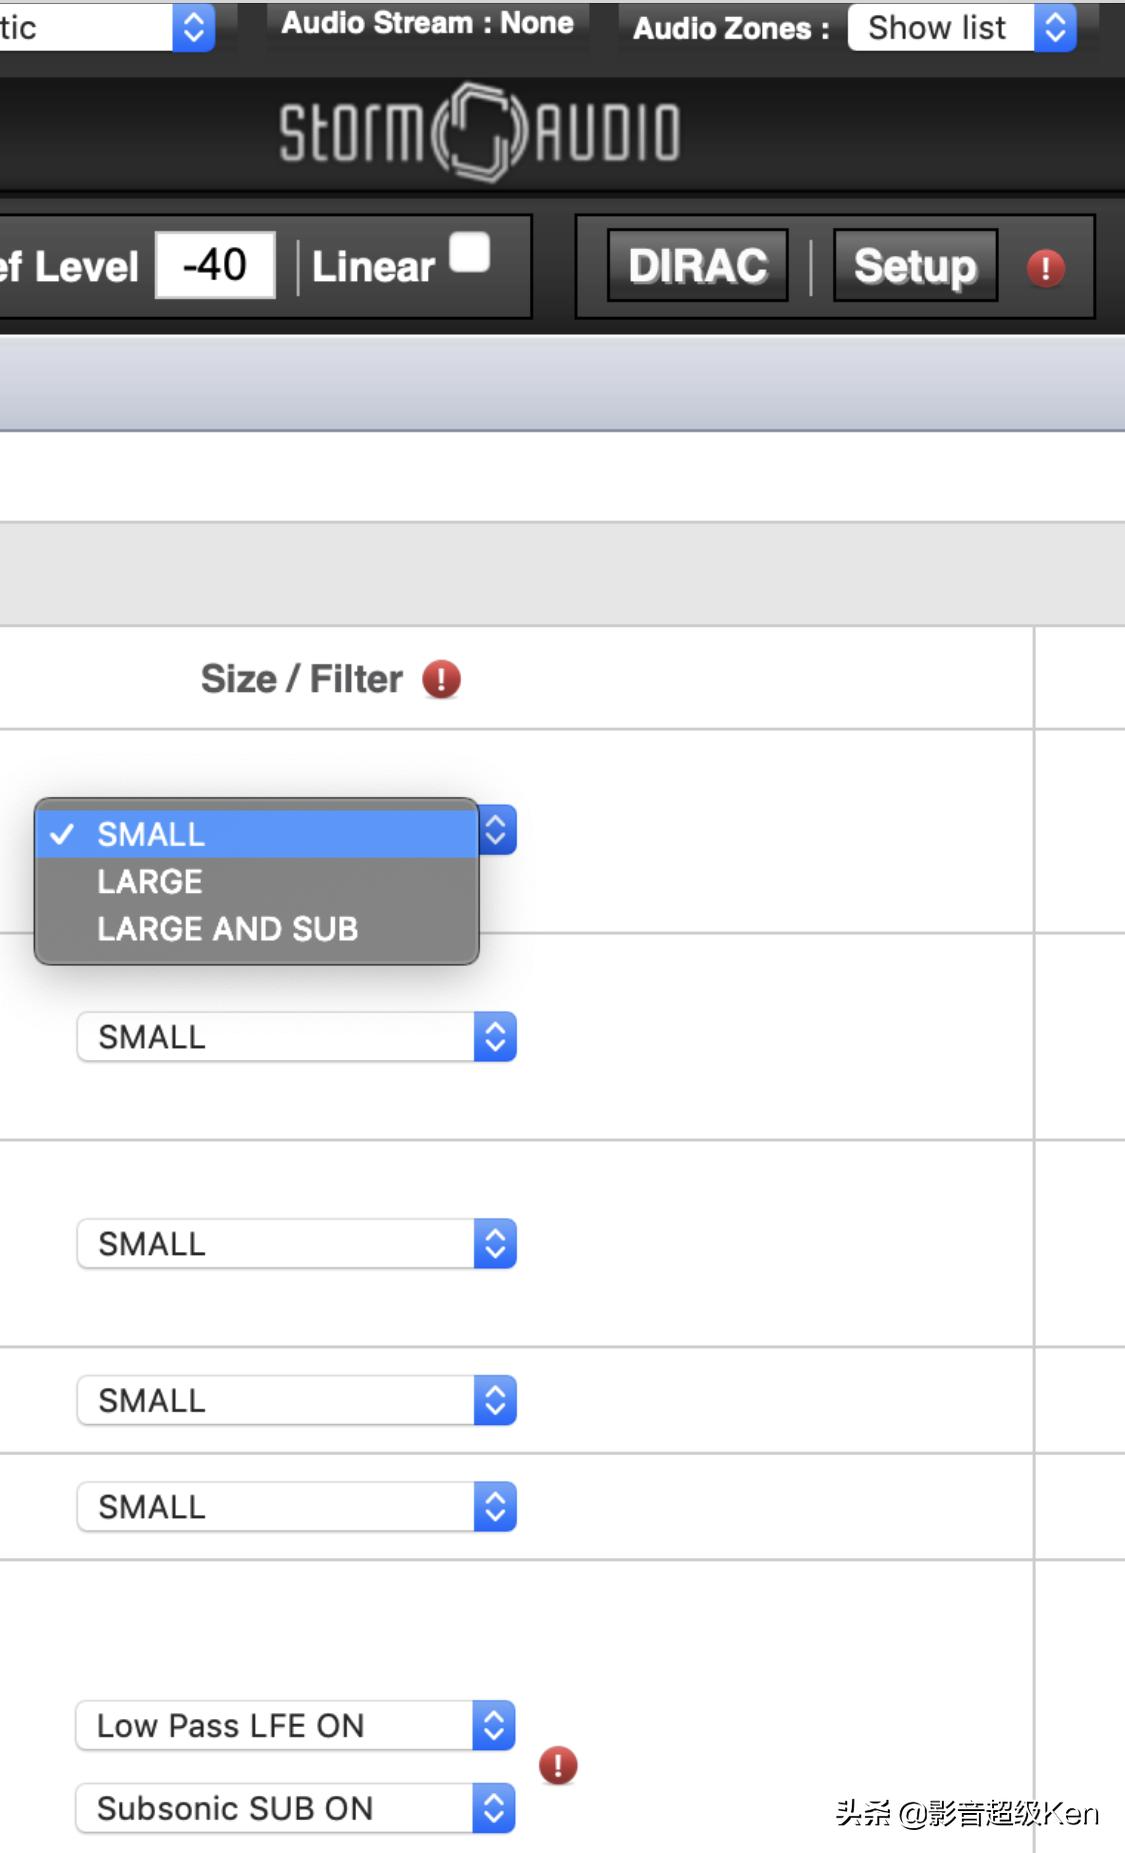
Task: Click the StormAudio logo
Action: pyautogui.click(x=480, y=133)
